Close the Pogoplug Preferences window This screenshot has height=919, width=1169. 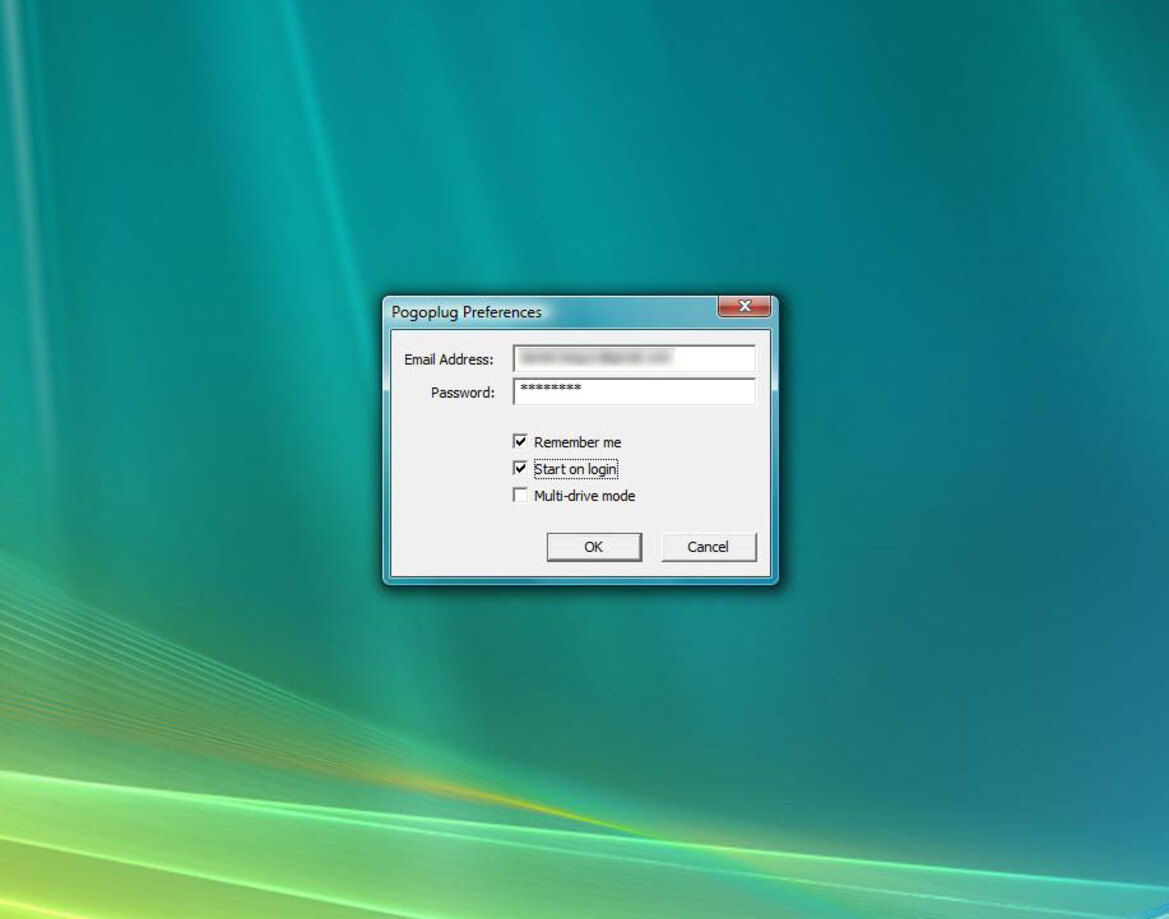click(744, 306)
